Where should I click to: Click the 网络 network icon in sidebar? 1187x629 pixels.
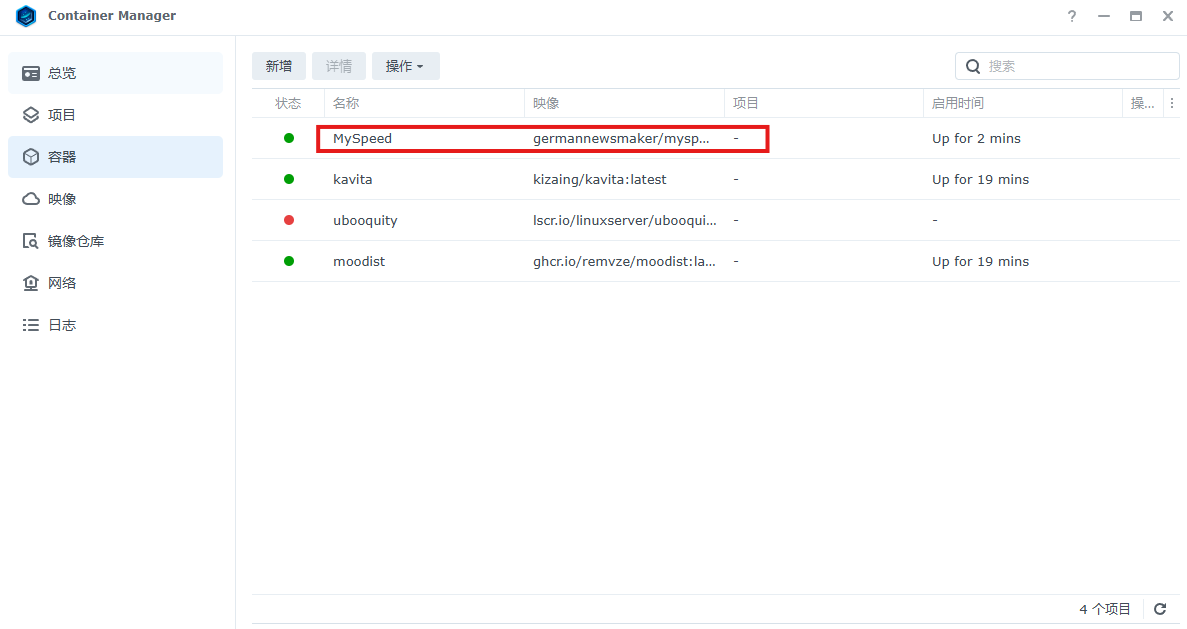click(x=31, y=283)
